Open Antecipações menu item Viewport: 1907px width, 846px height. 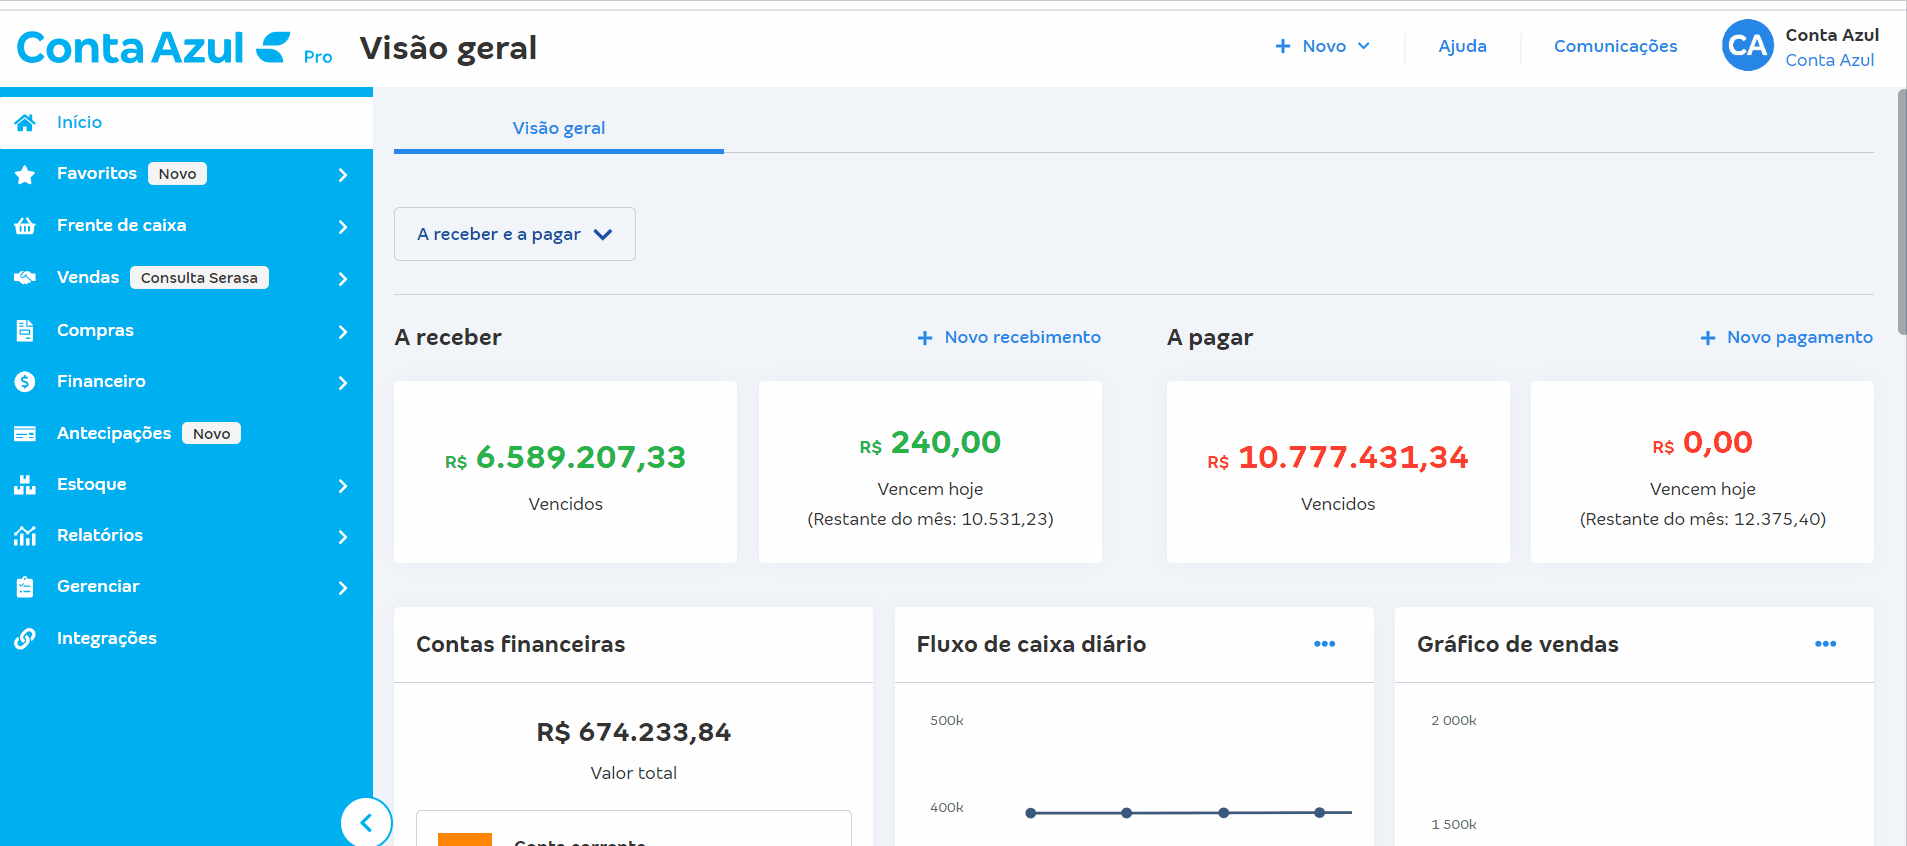114,433
